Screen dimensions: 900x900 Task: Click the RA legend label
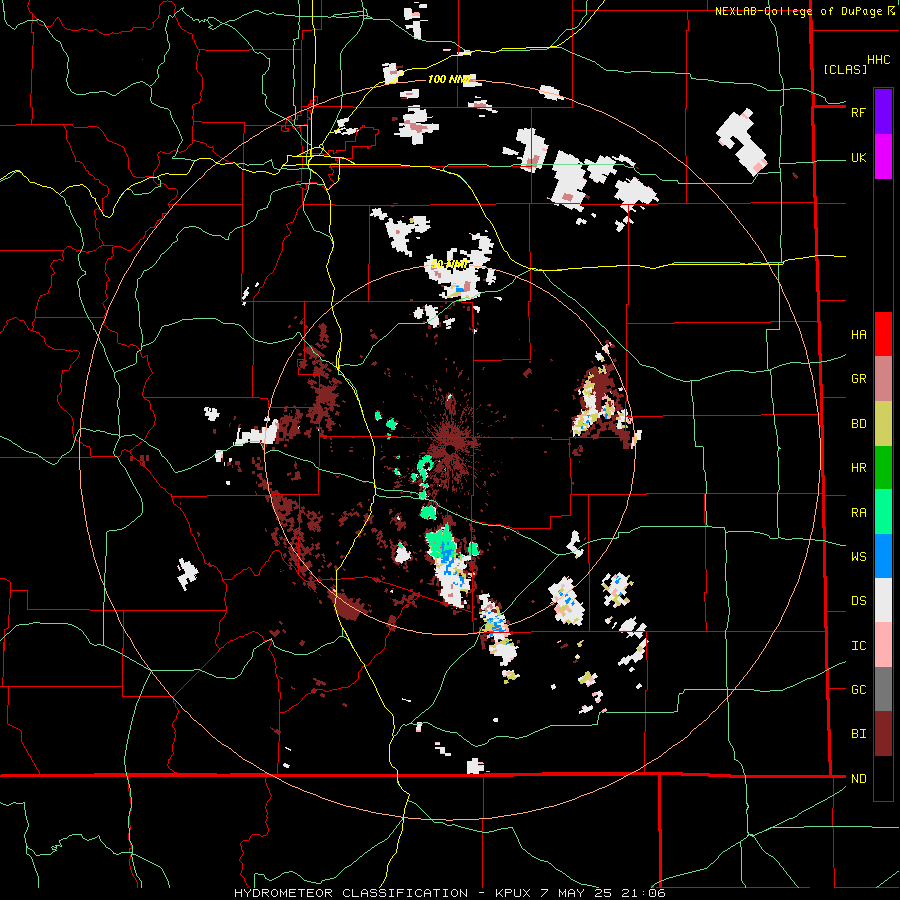coord(858,512)
